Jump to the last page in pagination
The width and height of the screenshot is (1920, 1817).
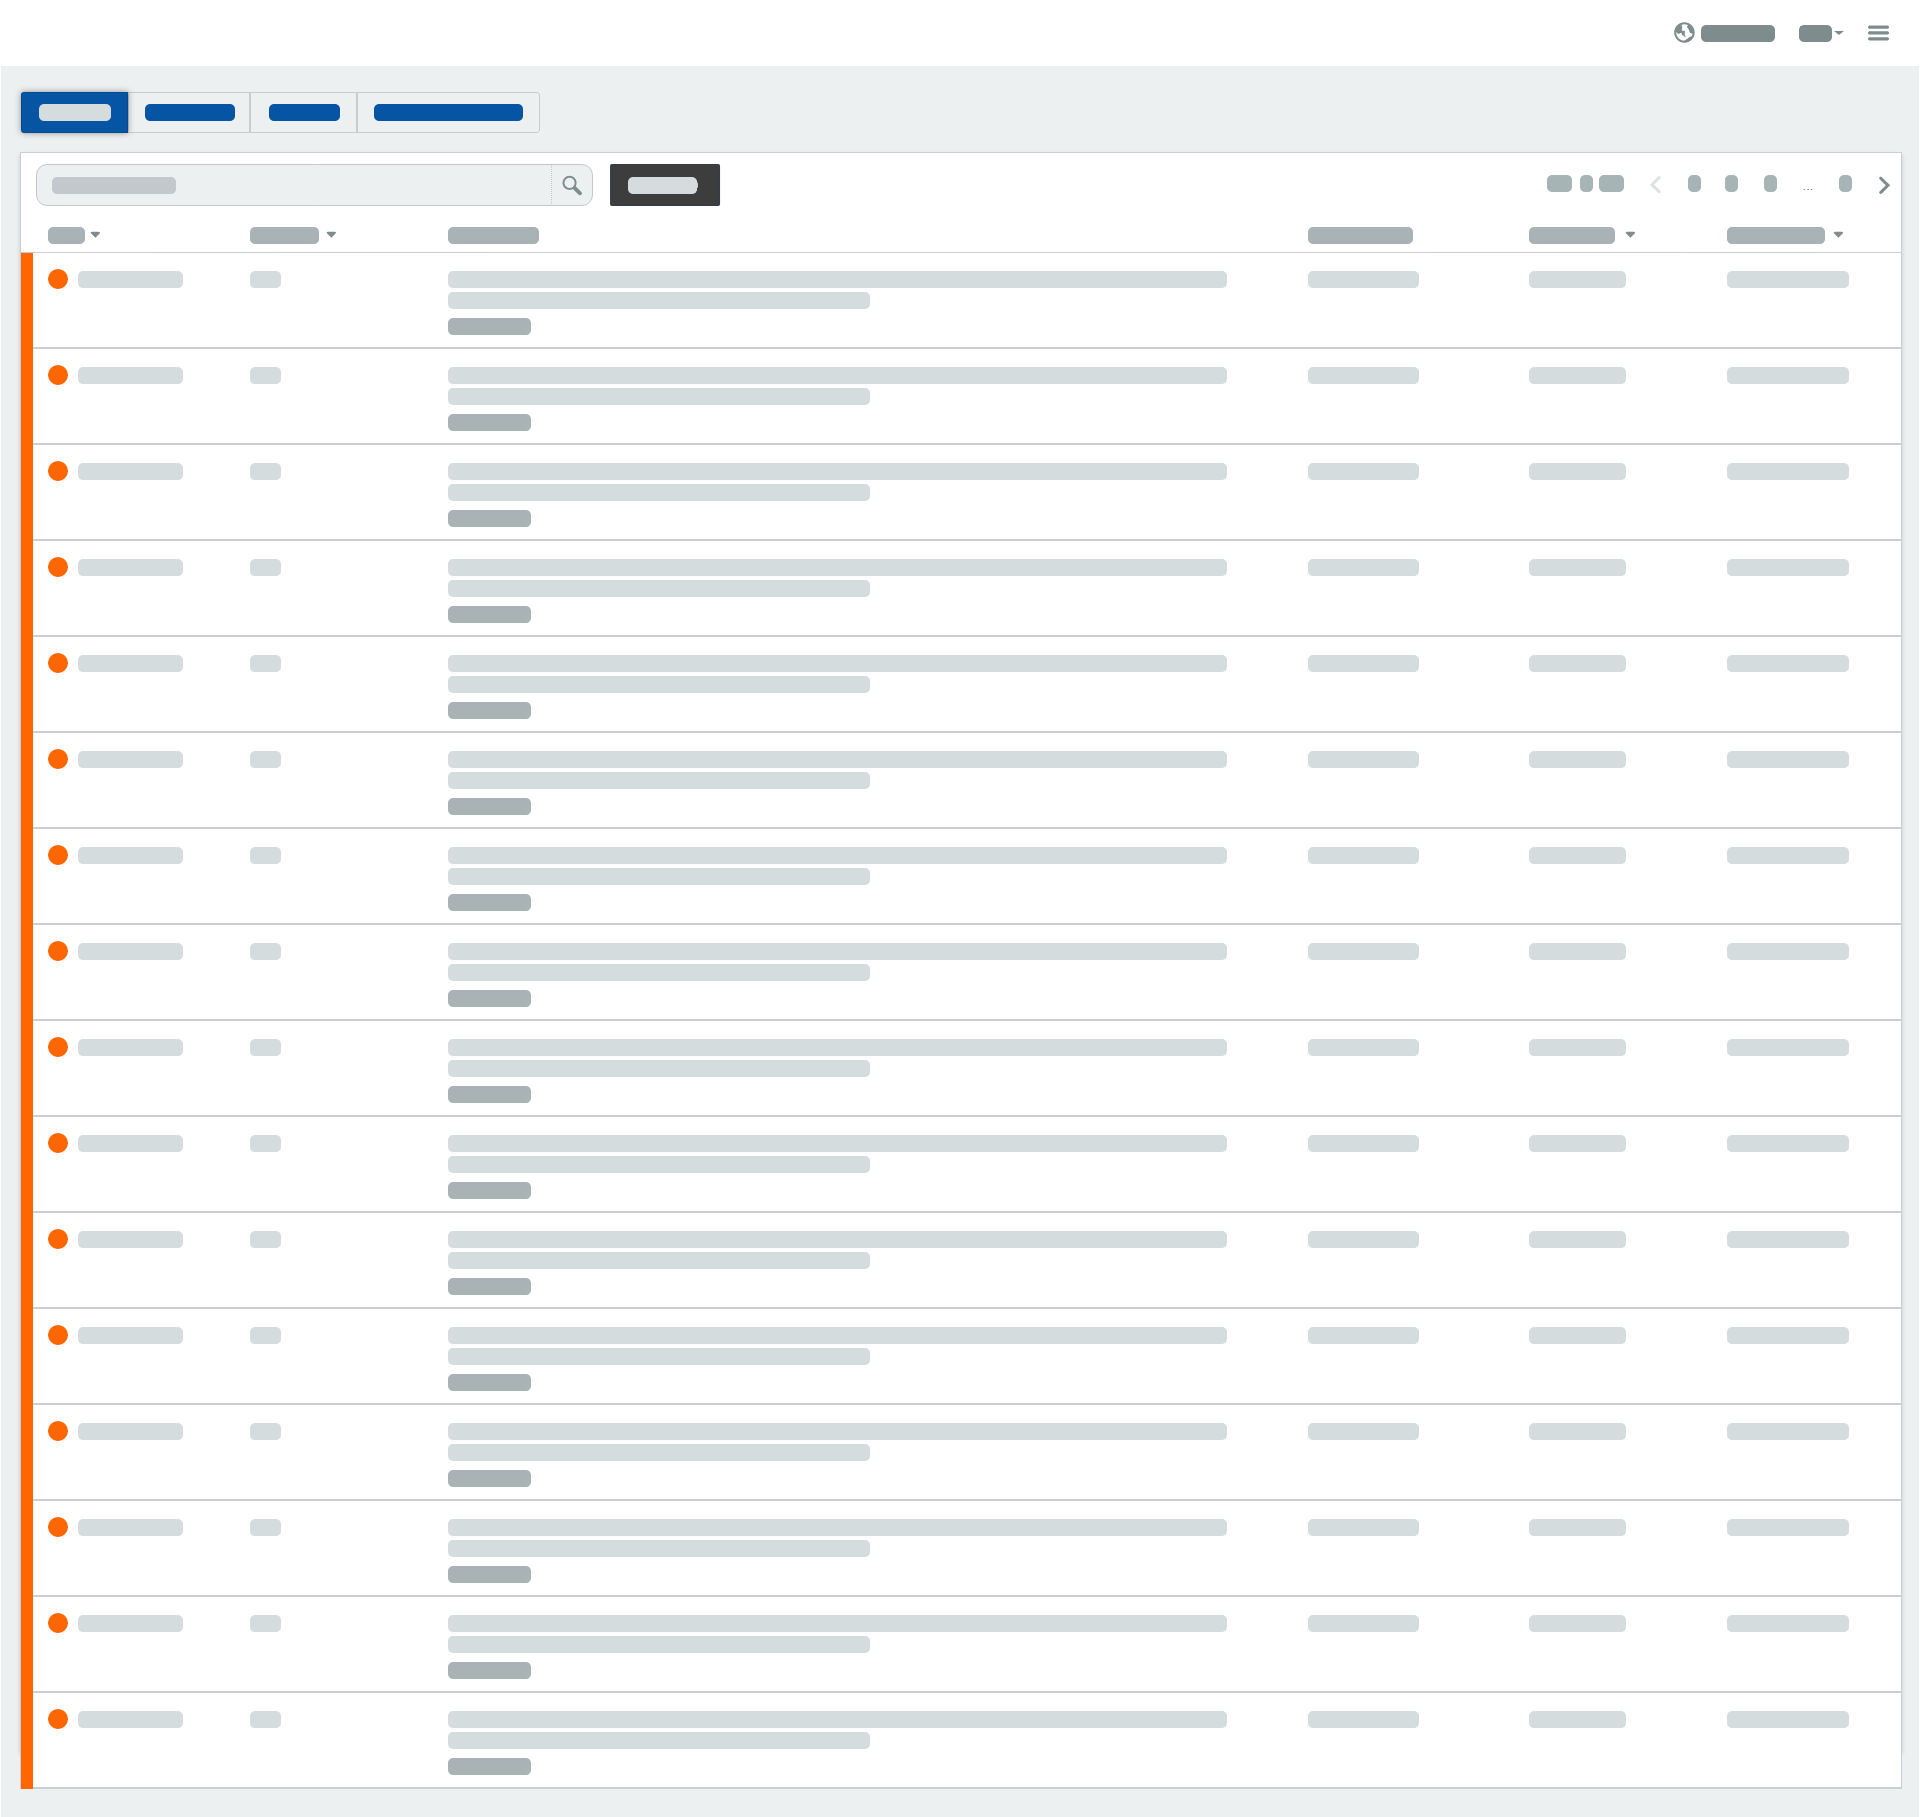[x=1846, y=184]
